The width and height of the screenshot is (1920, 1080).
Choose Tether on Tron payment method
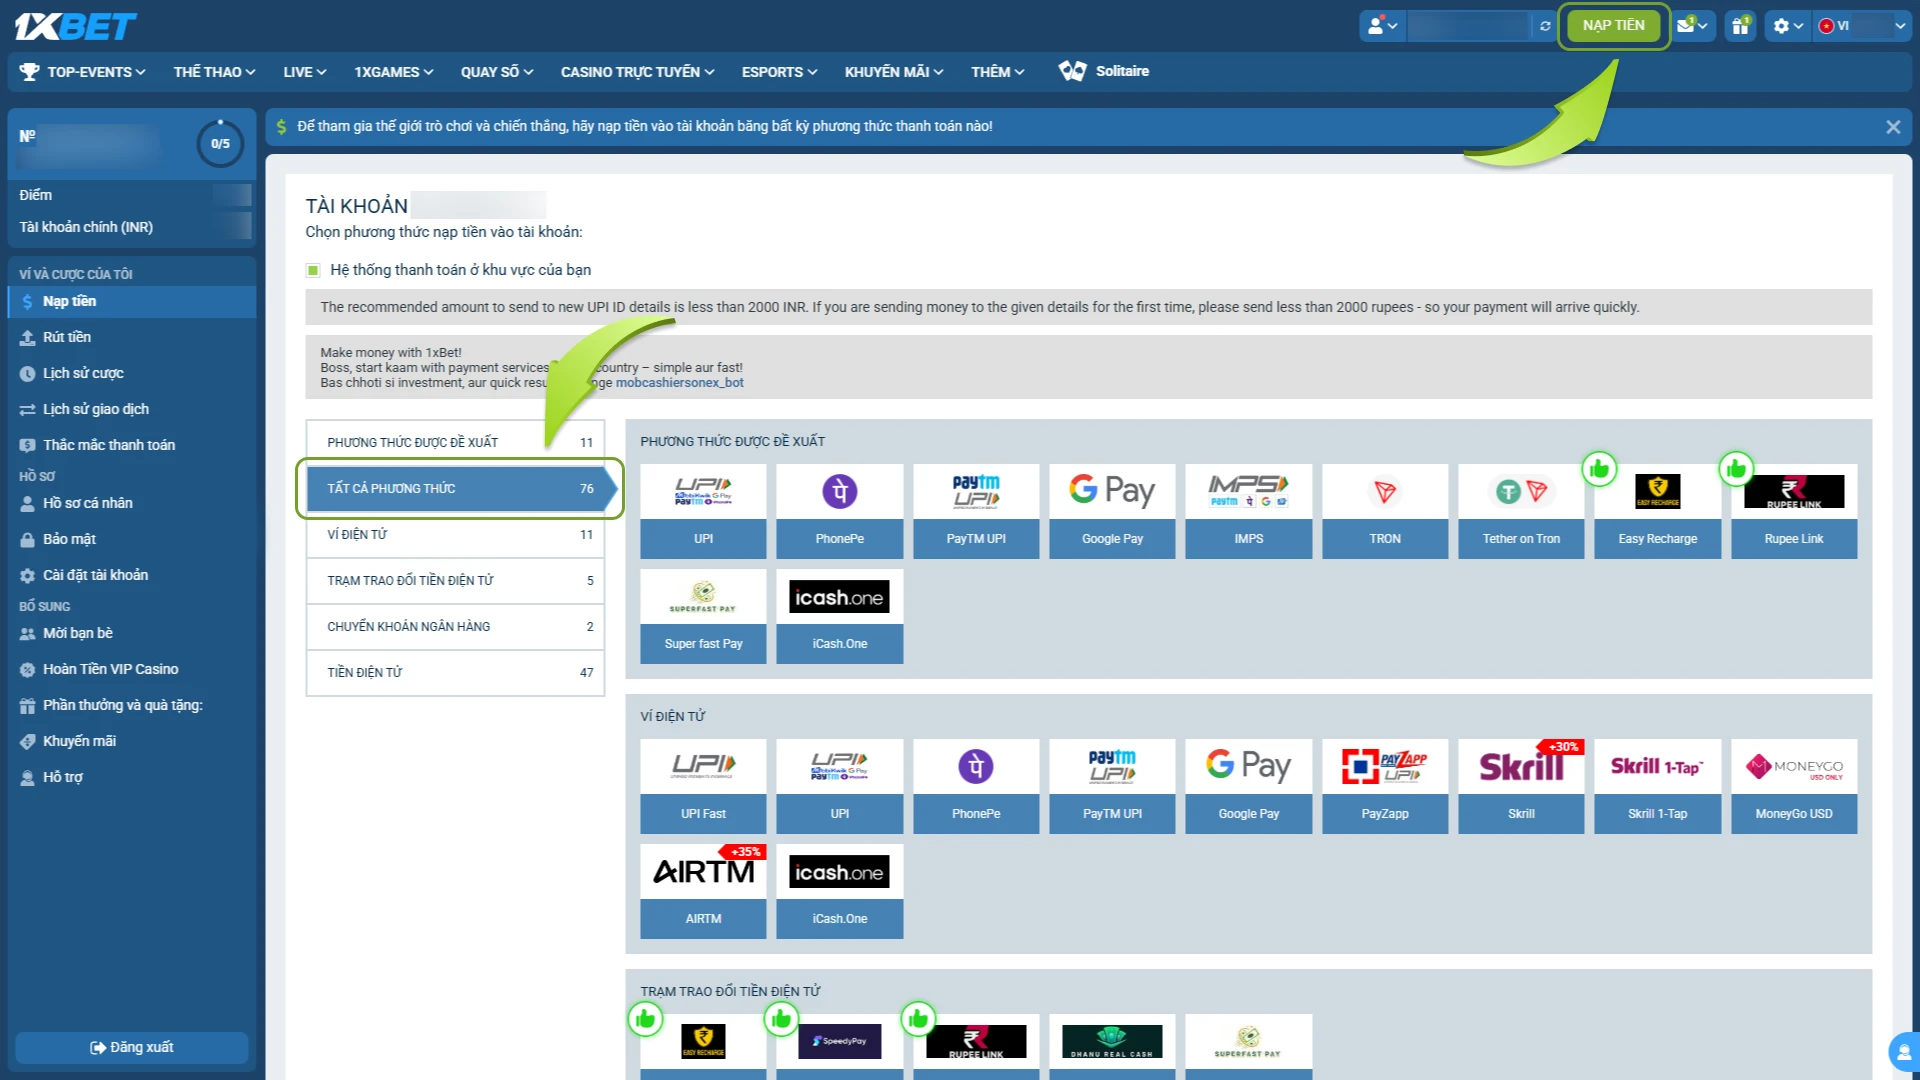pos(1521,511)
